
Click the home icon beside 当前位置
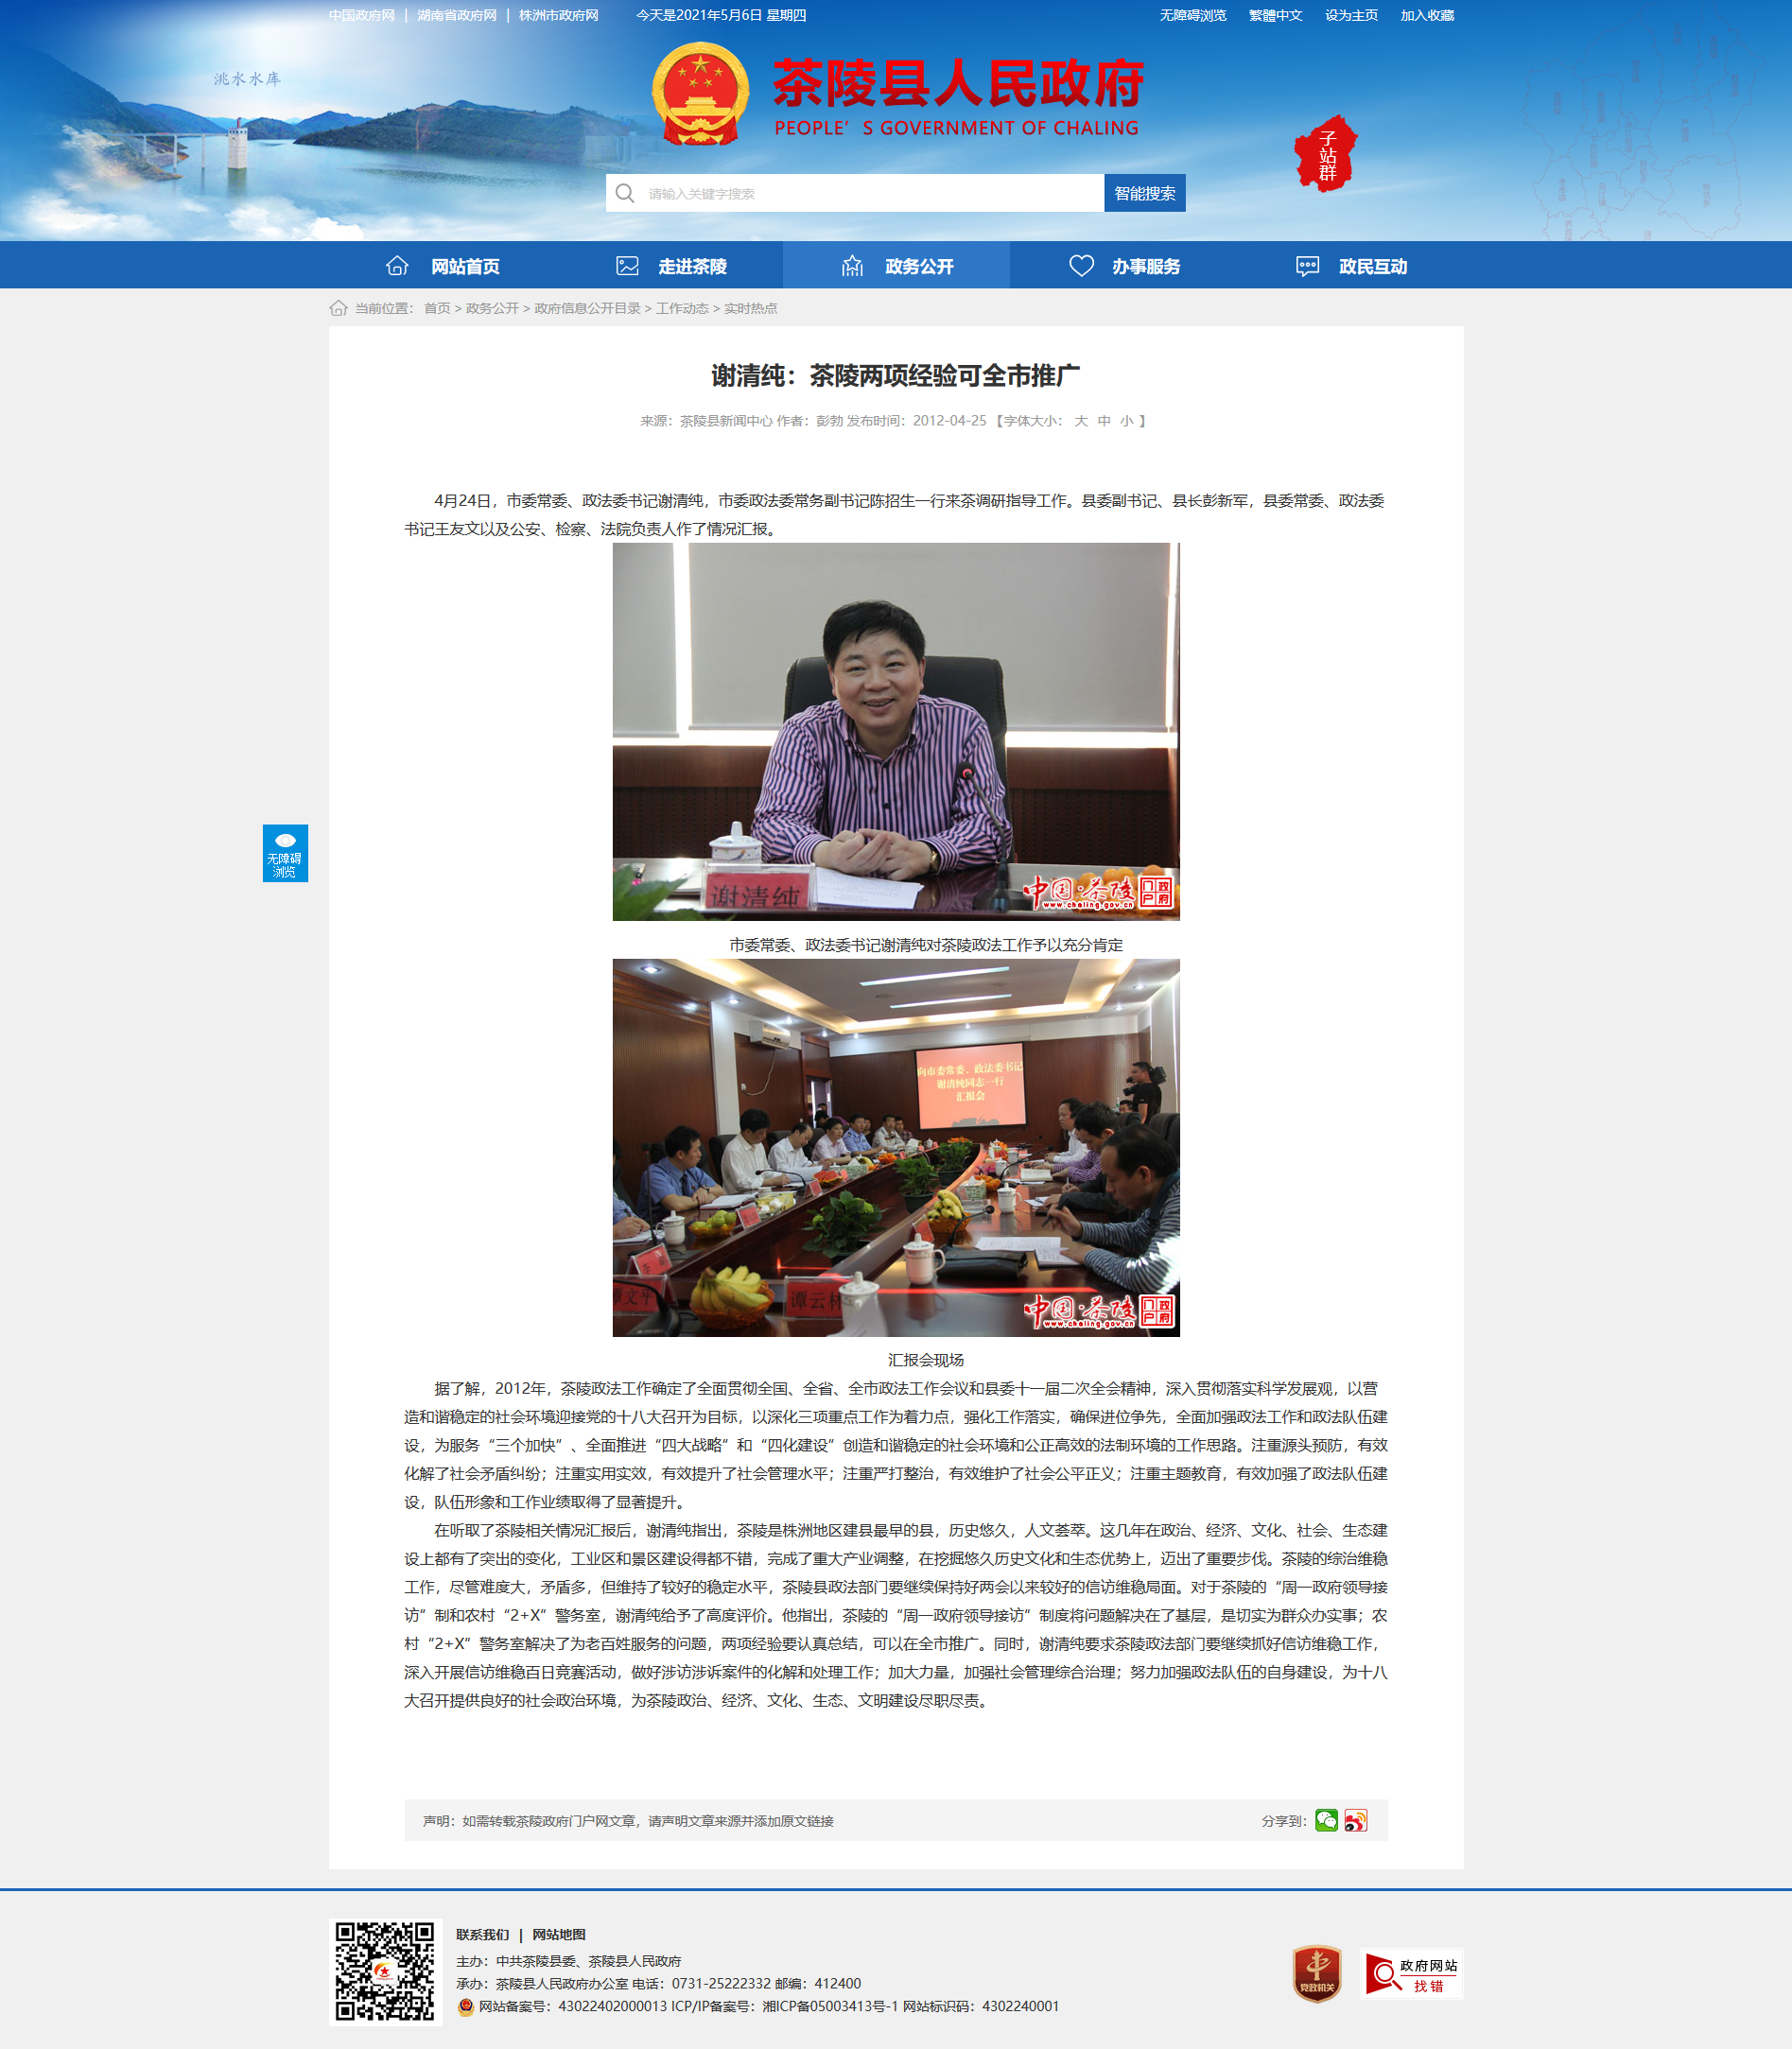pos(339,308)
